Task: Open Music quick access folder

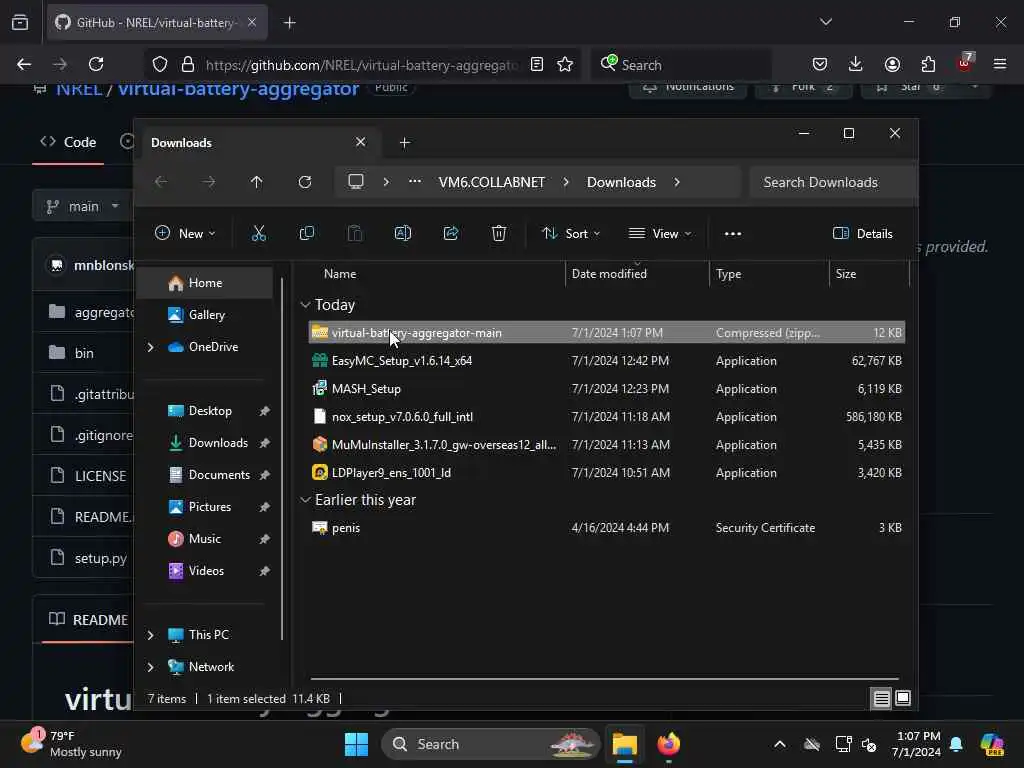Action: coord(204,539)
